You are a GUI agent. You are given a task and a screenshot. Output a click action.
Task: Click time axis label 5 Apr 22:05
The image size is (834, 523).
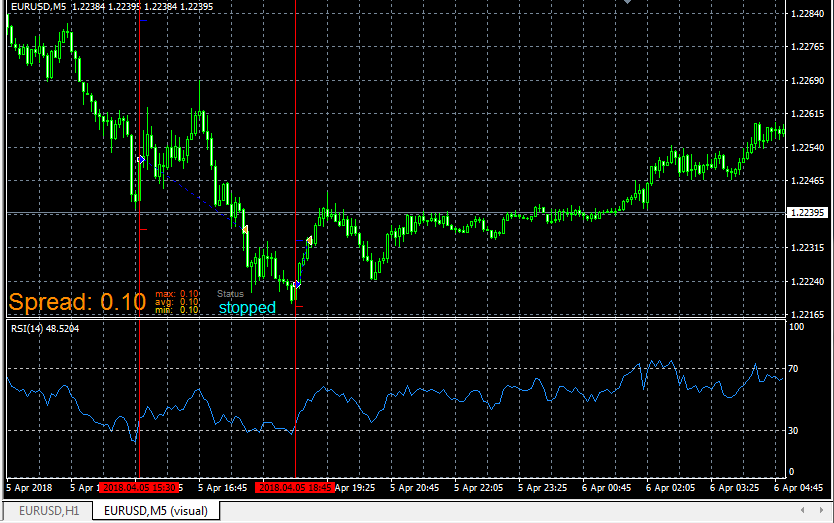(478, 487)
